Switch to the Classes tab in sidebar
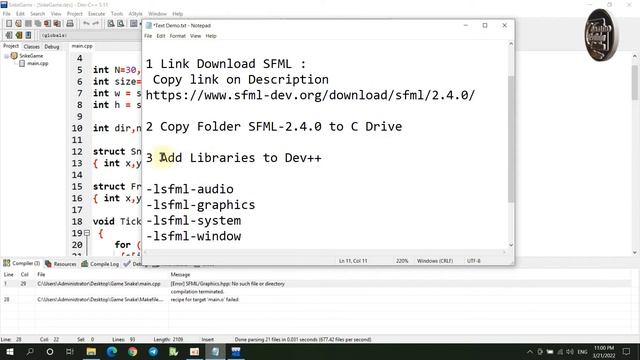This screenshot has width=640, height=360. tap(31, 47)
